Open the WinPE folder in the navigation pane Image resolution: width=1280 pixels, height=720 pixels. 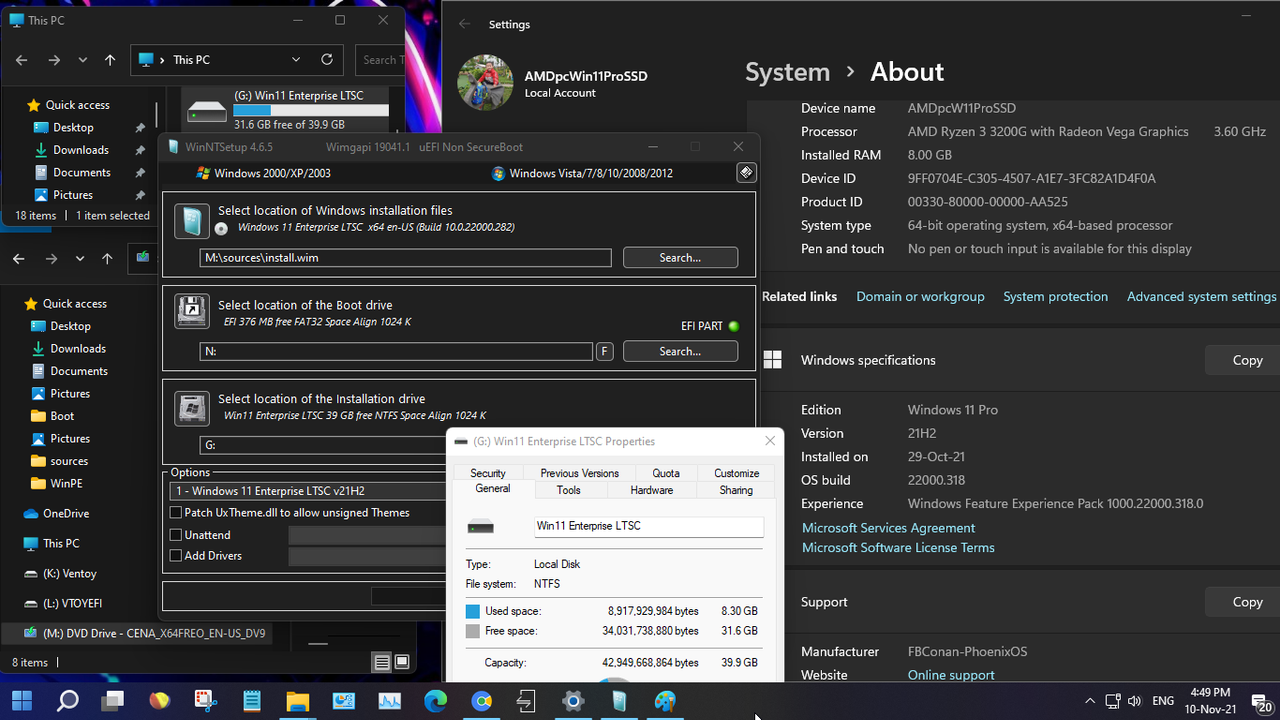click(65, 483)
